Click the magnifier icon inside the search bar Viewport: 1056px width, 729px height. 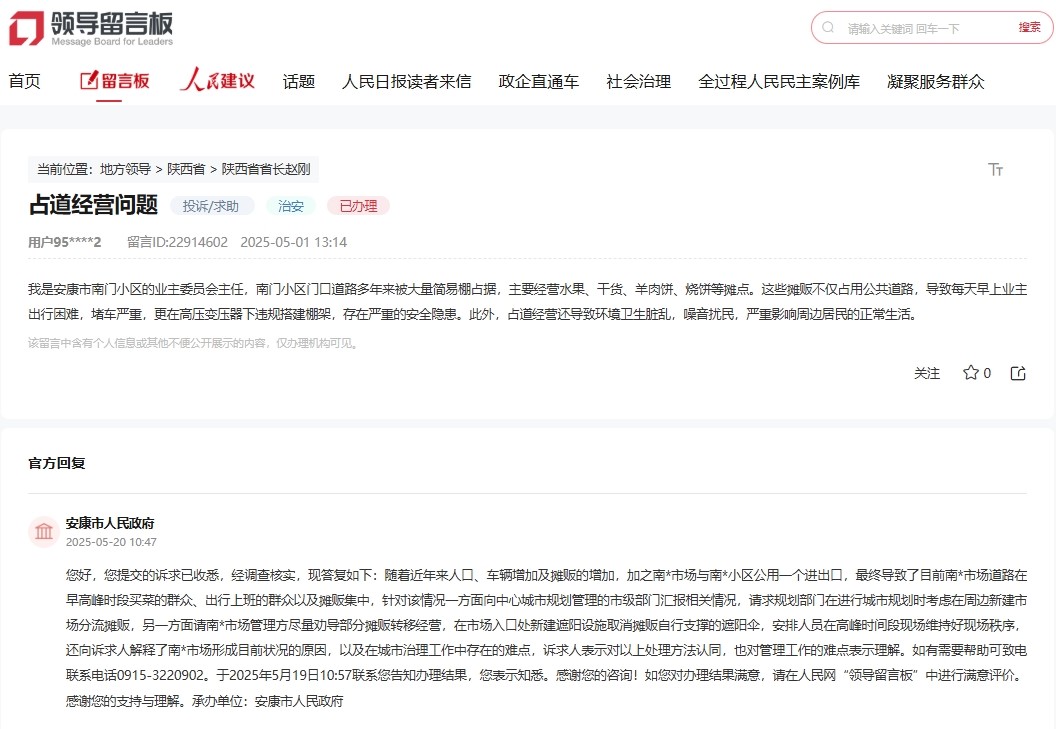point(827,27)
